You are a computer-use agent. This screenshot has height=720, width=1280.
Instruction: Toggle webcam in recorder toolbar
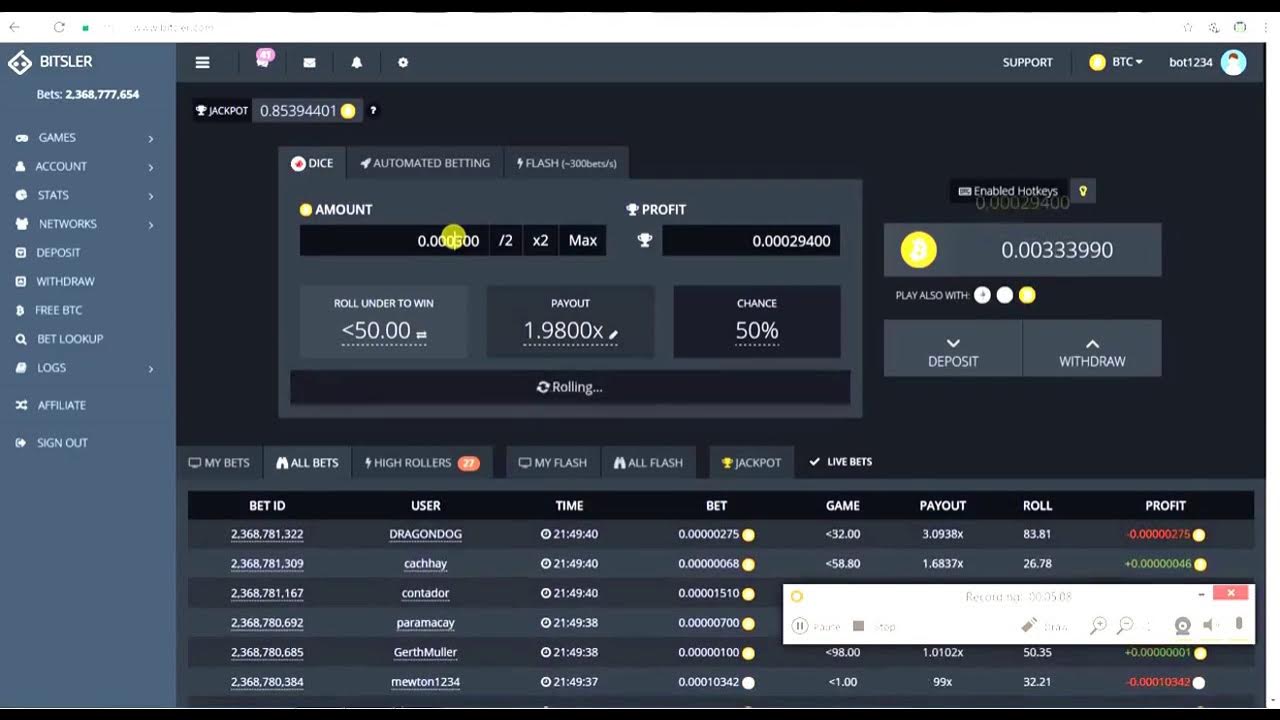[x=1182, y=626]
